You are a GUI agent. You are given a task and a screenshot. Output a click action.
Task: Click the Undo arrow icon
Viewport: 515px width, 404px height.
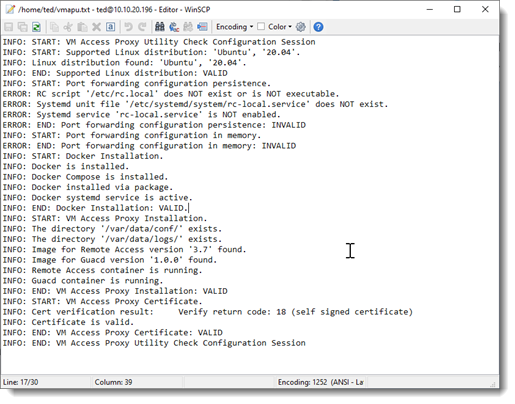click(x=128, y=27)
